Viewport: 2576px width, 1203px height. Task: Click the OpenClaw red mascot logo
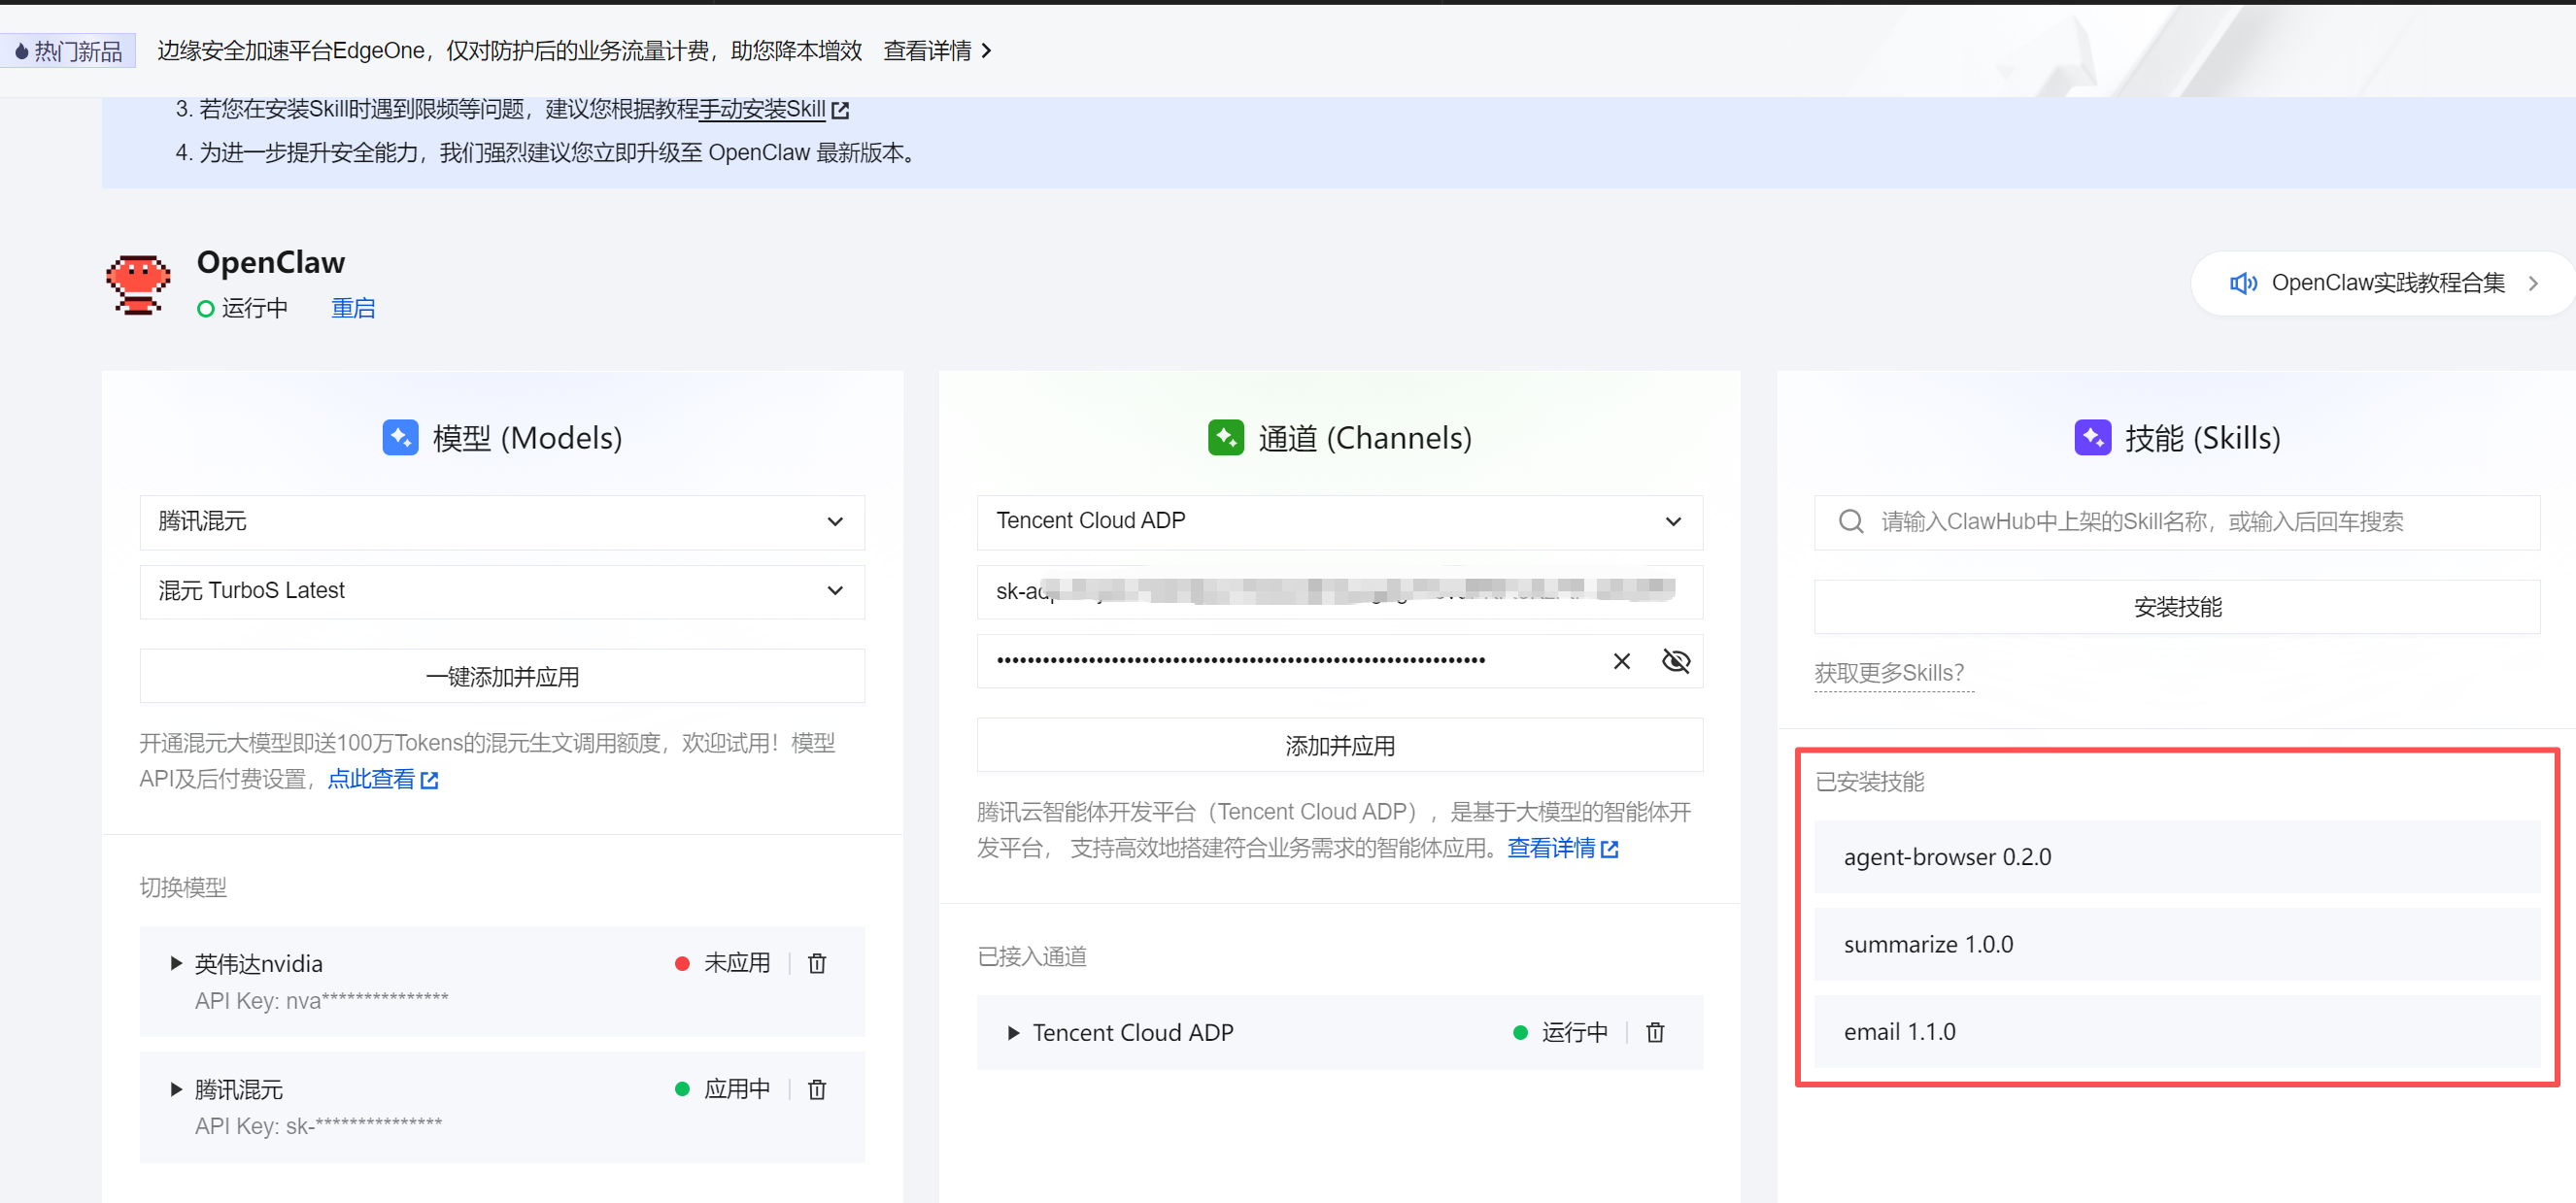(138, 284)
